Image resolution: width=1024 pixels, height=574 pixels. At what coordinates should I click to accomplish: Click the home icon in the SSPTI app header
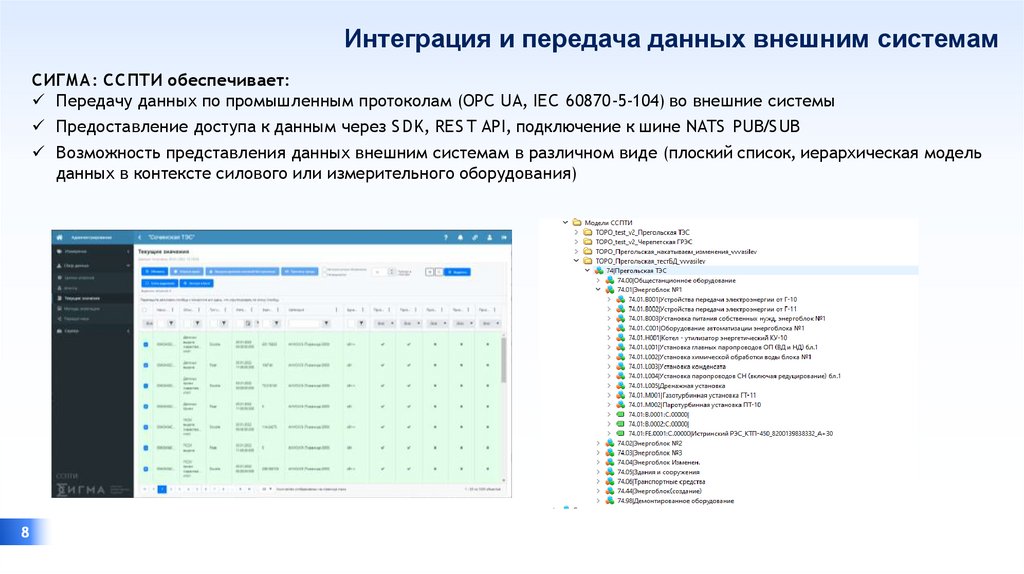tap(59, 237)
